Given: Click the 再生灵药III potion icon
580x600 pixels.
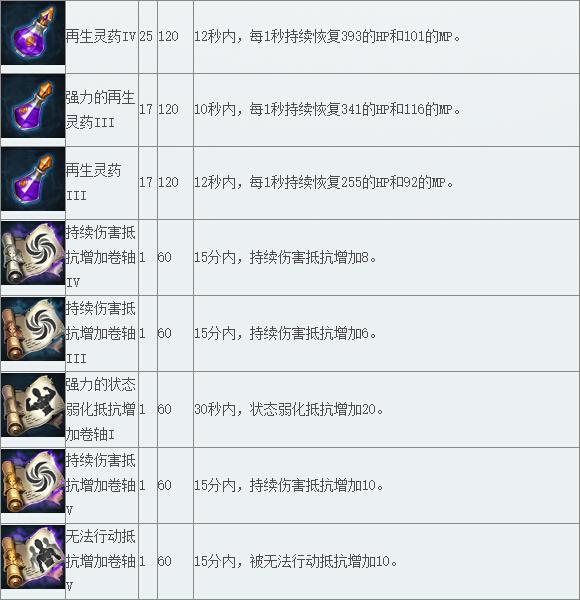Looking at the screenshot, I should click(x=33, y=179).
